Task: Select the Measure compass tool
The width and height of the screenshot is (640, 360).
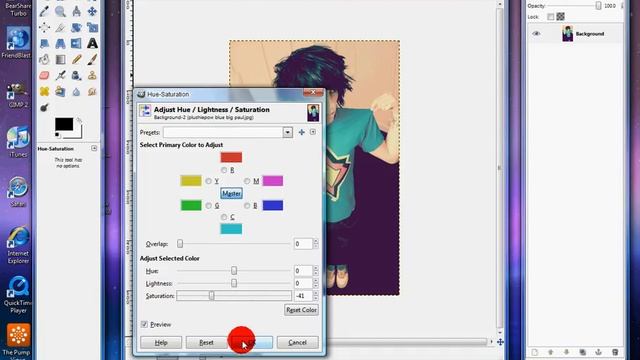Action: pyautogui.click(x=76, y=11)
